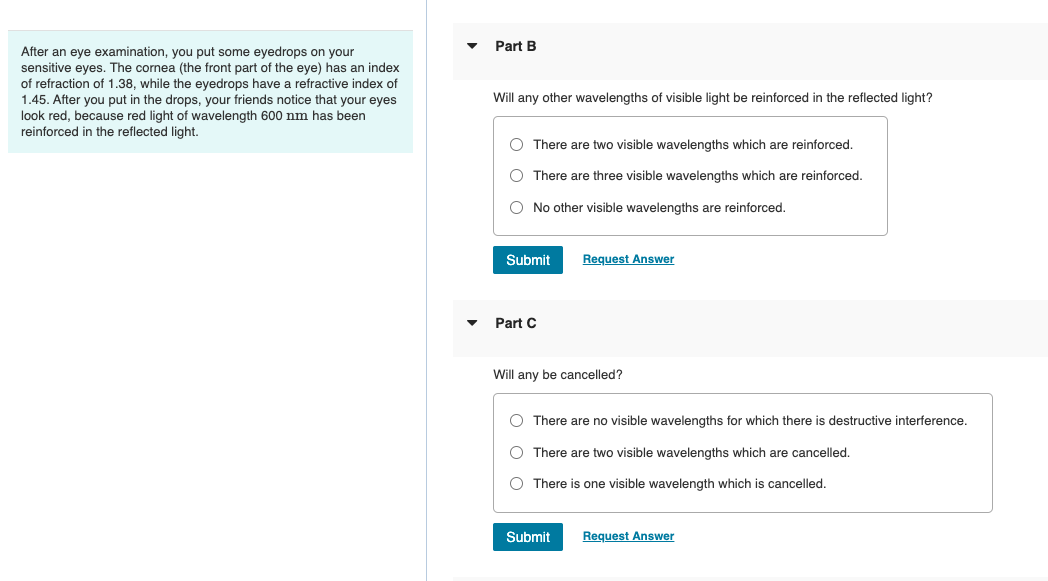Click "After an eye examination" opening sentence
The image size is (1048, 581).
pyautogui.click(x=88, y=52)
